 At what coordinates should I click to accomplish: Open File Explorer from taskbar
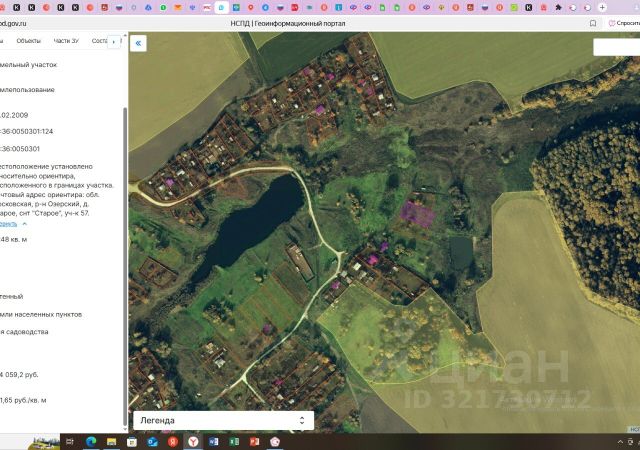point(111,441)
